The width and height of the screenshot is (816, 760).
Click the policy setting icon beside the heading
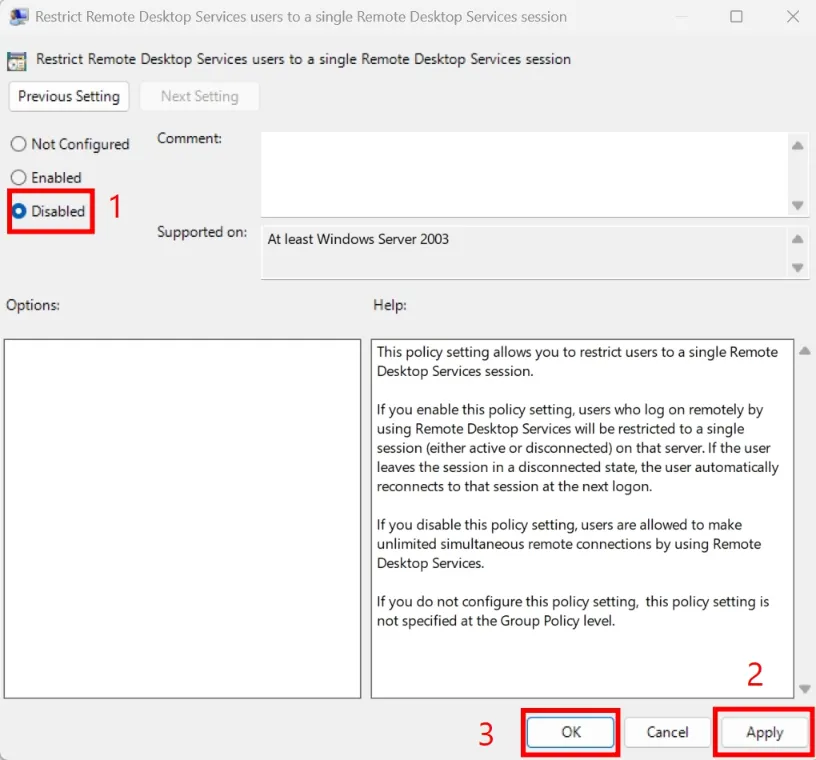pyautogui.click(x=18, y=60)
